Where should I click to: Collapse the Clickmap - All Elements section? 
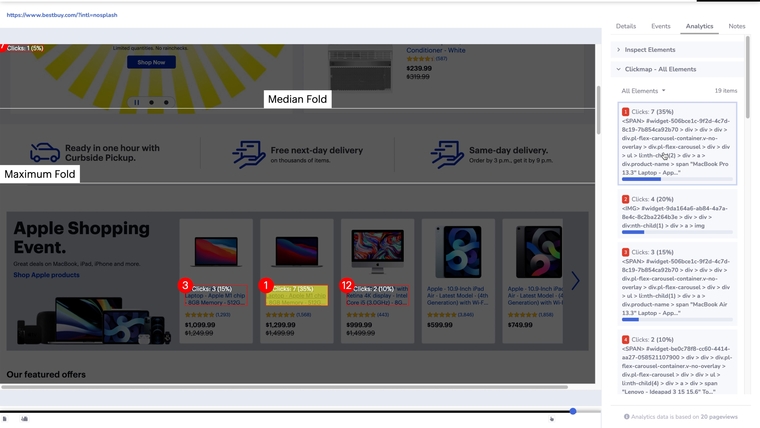coord(677,69)
